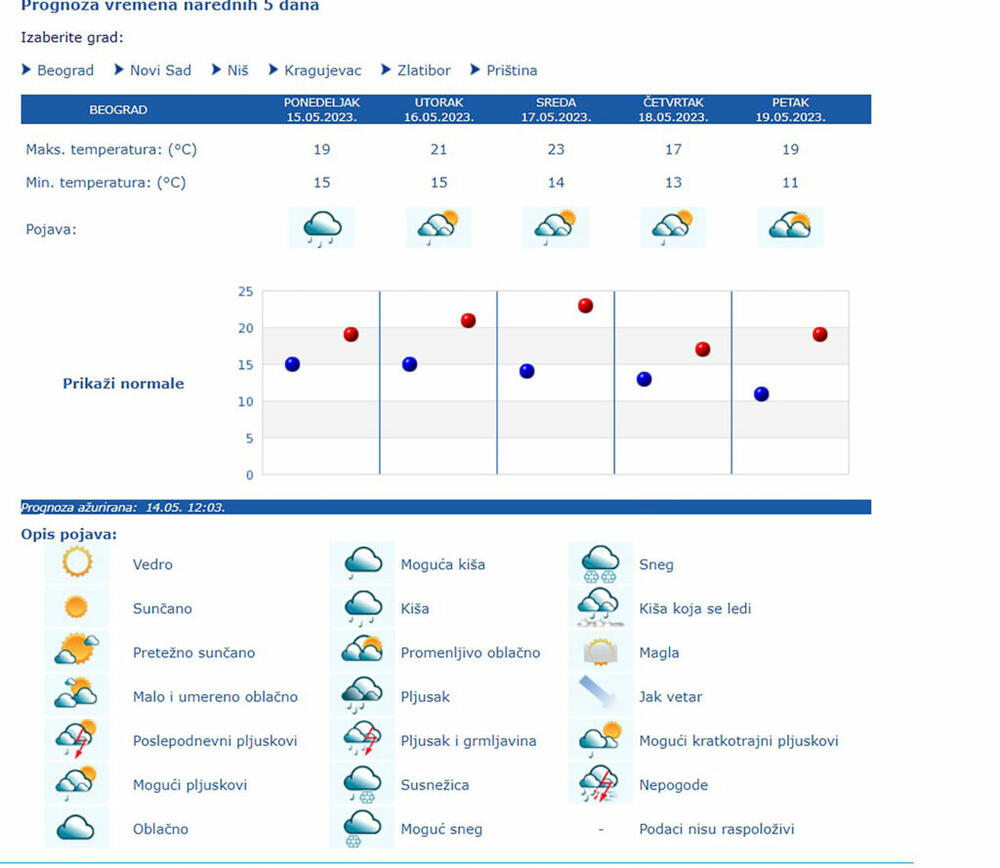Click the Susnežica sleet icon
1000x868 pixels.
(x=362, y=784)
